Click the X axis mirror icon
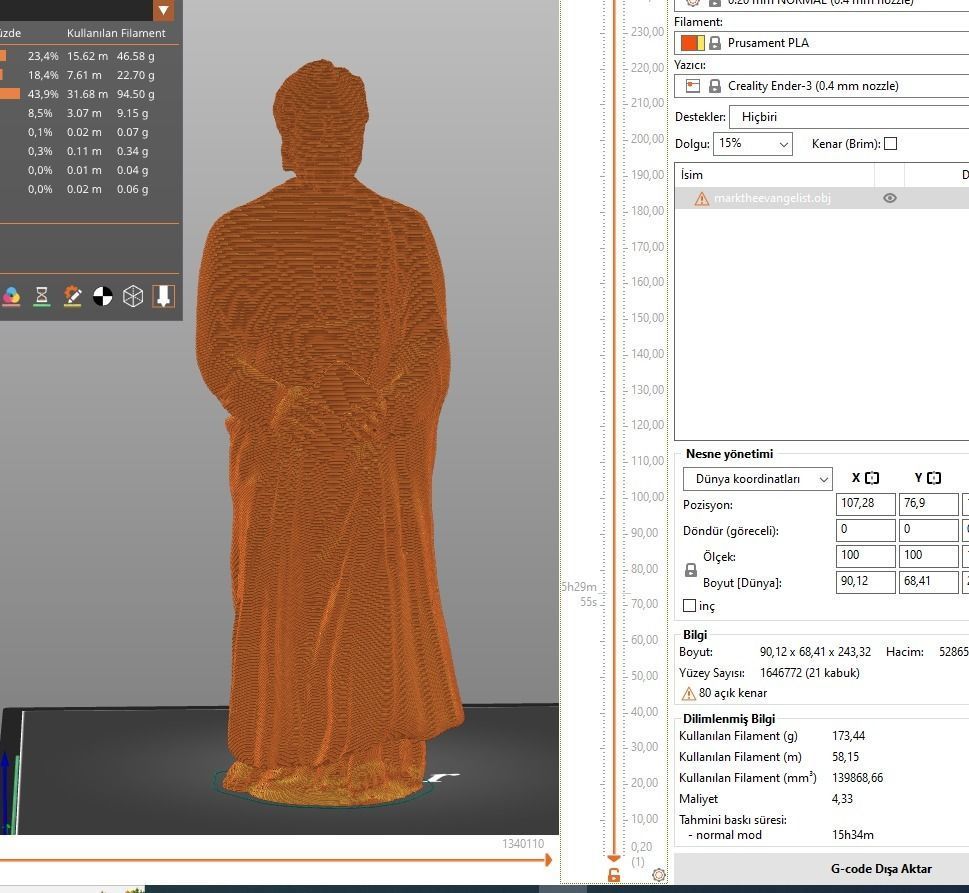 click(x=872, y=478)
